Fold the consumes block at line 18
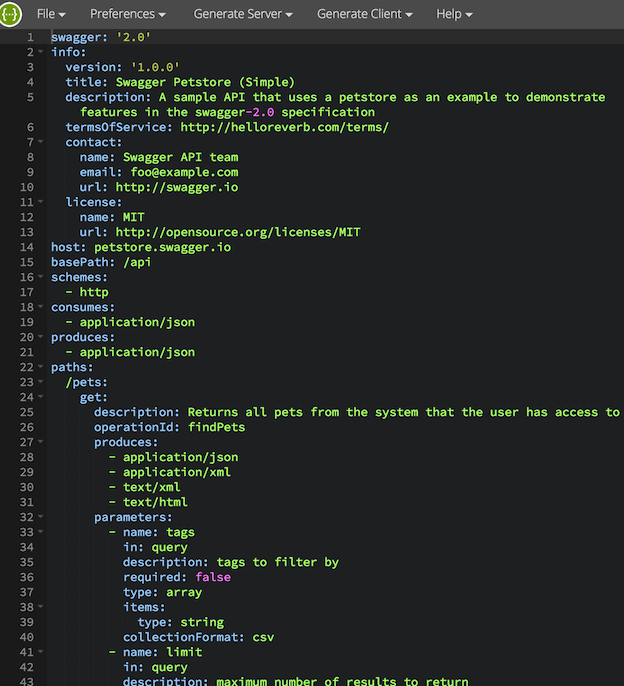This screenshot has height=686, width=624. click(x=41, y=307)
